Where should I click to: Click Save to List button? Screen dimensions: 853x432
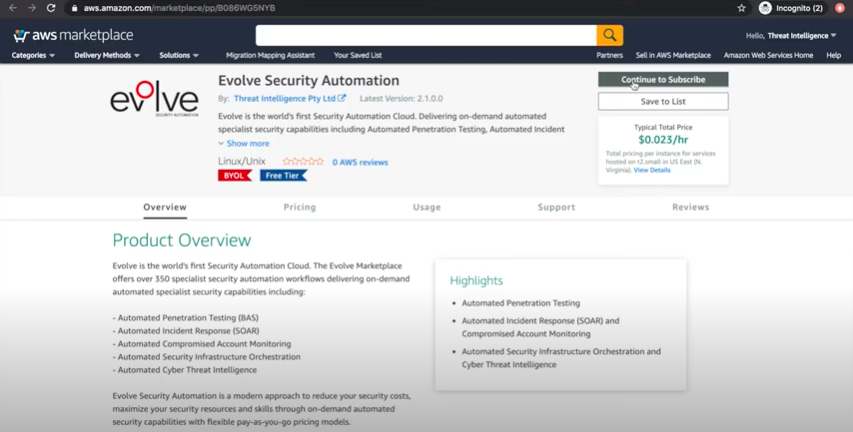pyautogui.click(x=663, y=101)
